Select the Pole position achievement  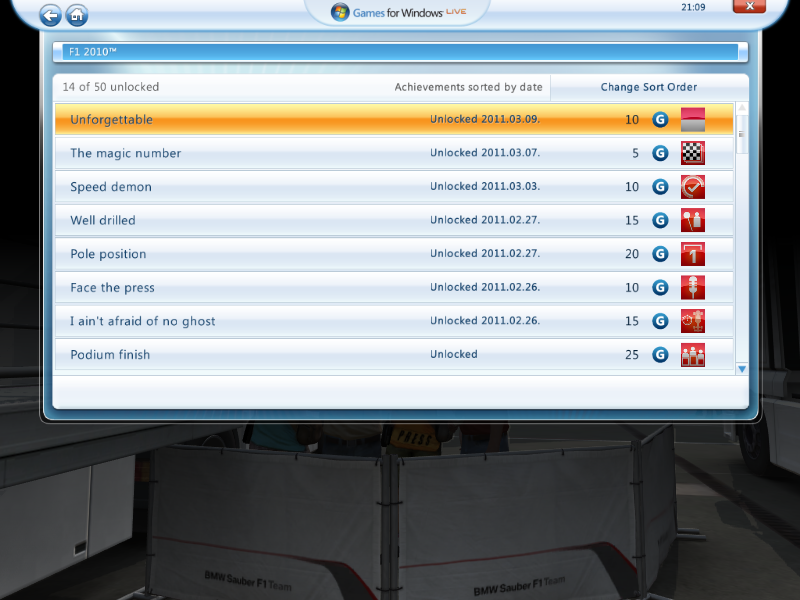(394, 254)
